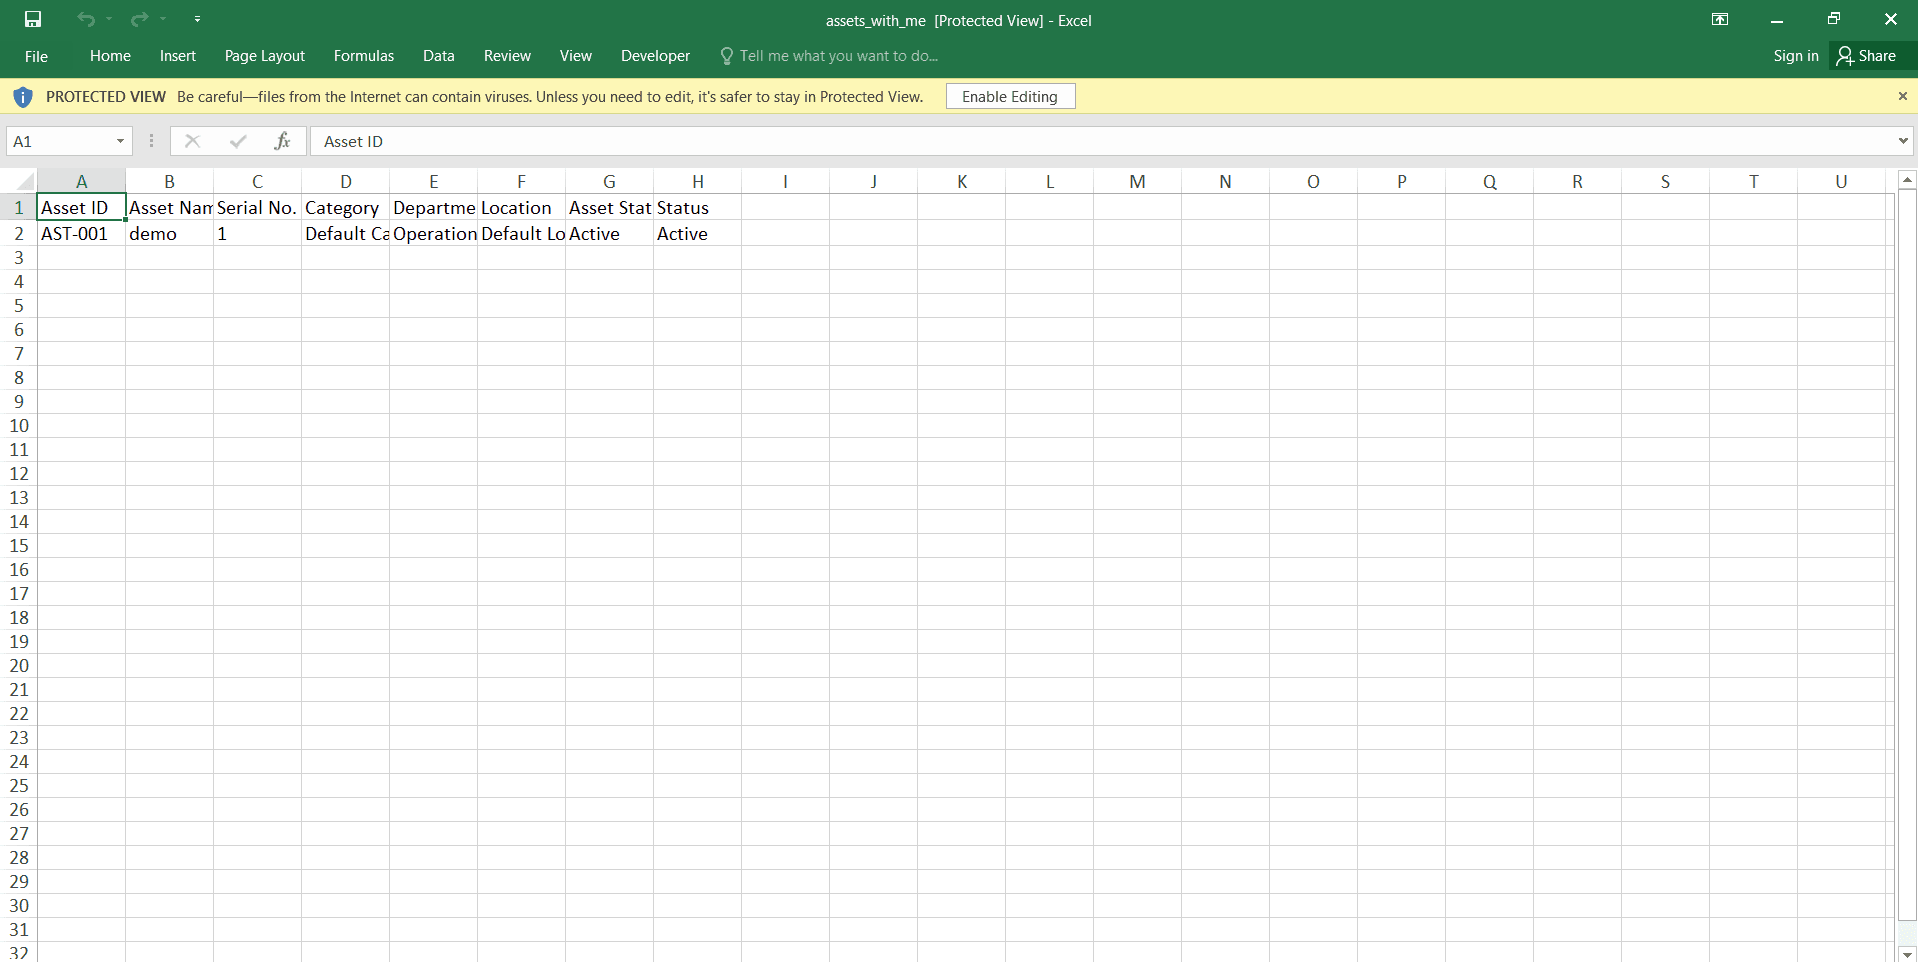Open the Insert Function fx dialog
The height and width of the screenshot is (962, 1918).
[x=283, y=141]
